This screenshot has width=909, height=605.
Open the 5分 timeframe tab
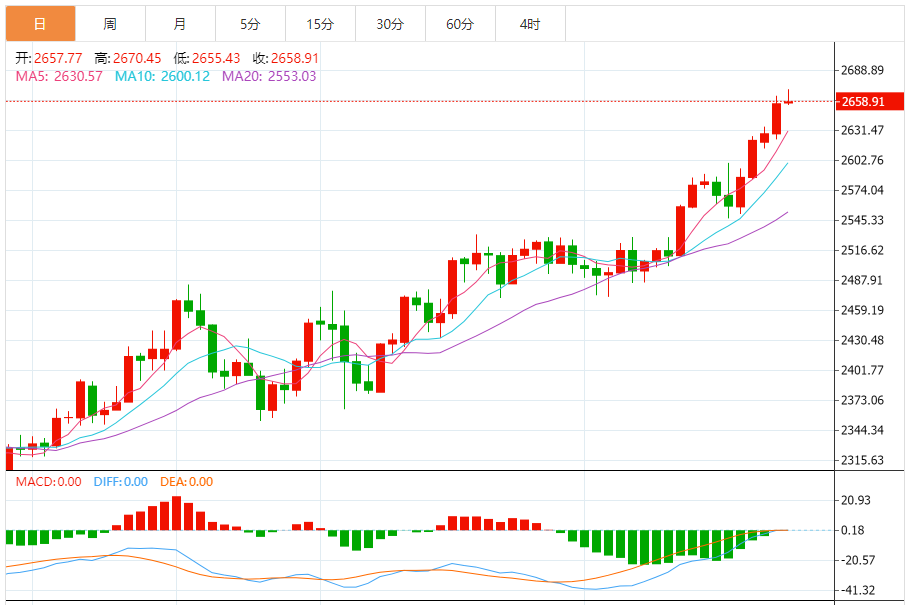[250, 24]
